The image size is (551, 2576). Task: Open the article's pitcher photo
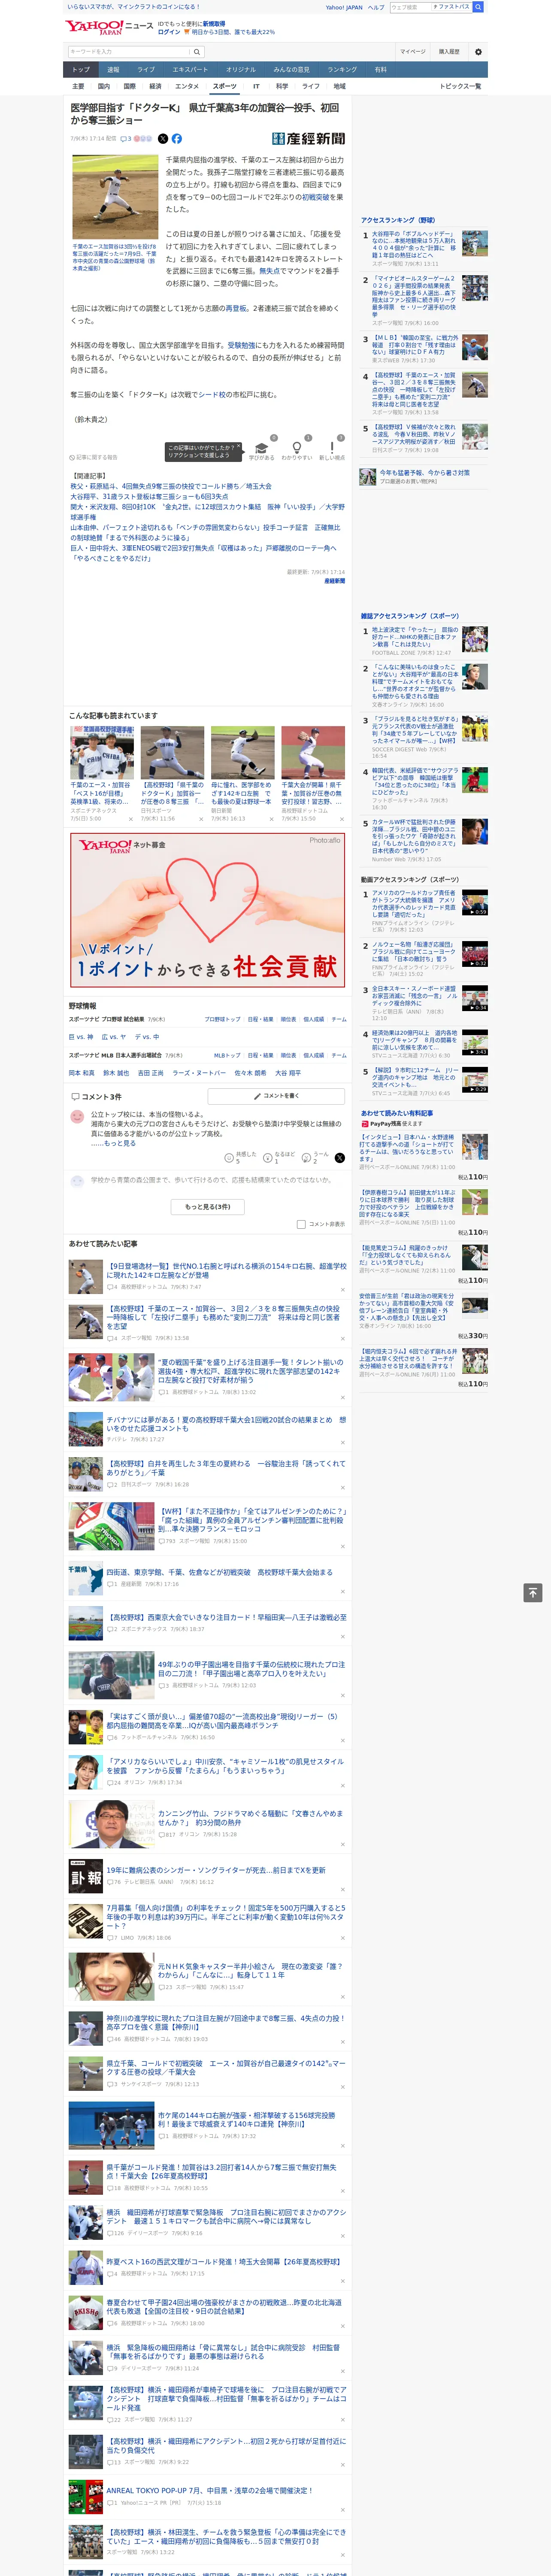[115, 196]
